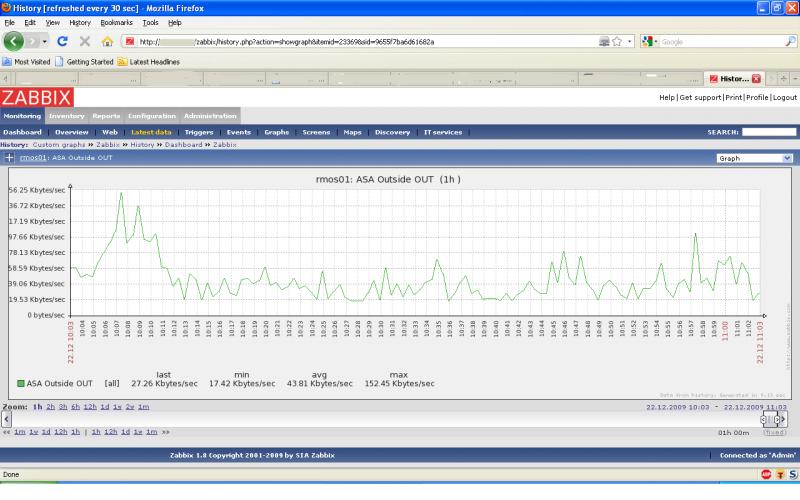Go to the Firefox home page icon
800x500 pixels.
pos(107,42)
